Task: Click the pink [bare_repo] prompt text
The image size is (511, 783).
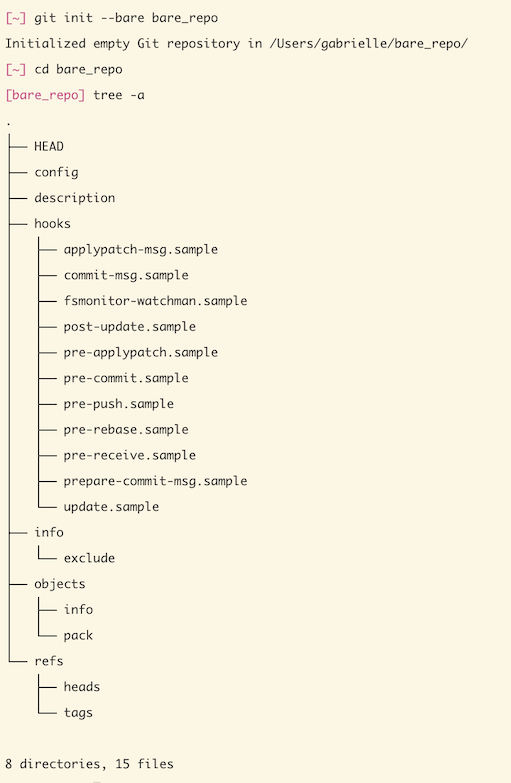Action: pyautogui.click(x=45, y=95)
